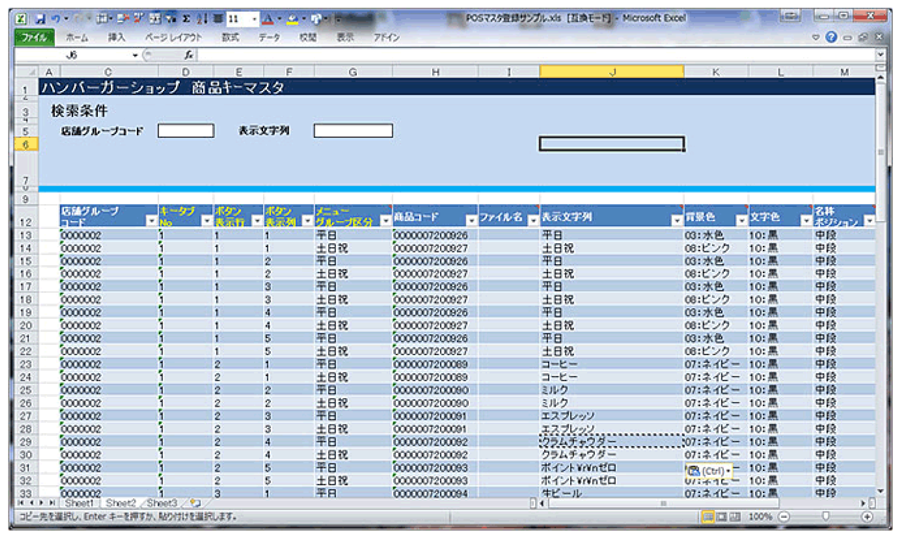Switch to Page Break Preview in status bar
The height and width of the screenshot is (541, 900).
pyautogui.click(x=736, y=517)
